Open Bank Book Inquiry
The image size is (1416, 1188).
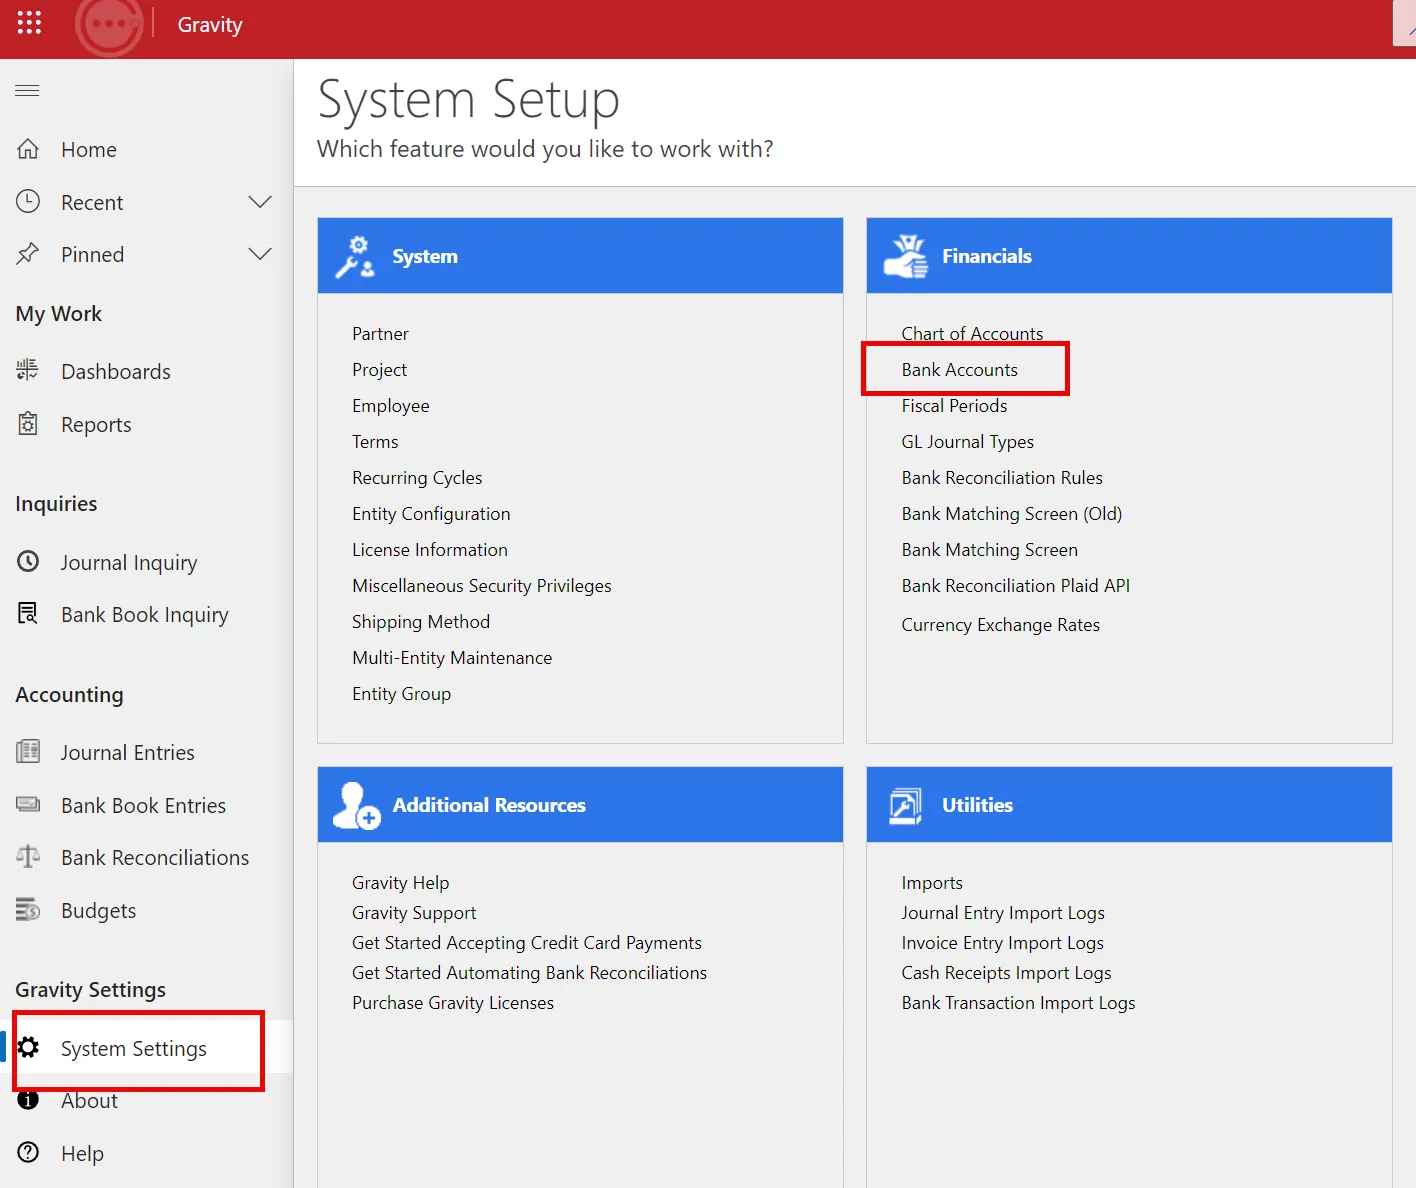(x=145, y=615)
